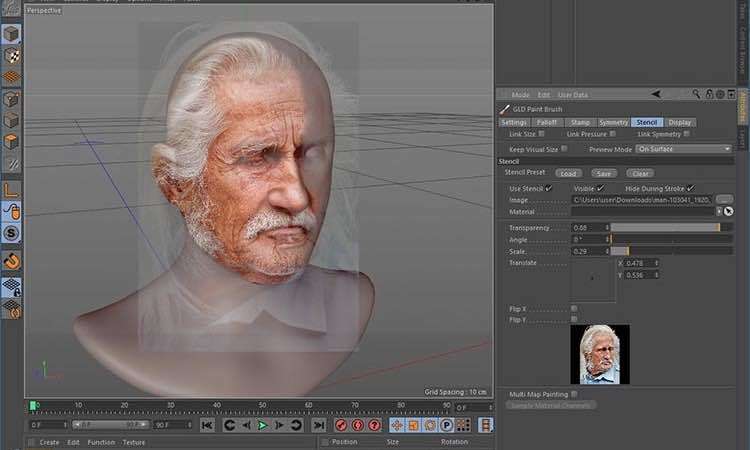
Task: Activate the Snap magnet icon
Action: (x=11, y=261)
